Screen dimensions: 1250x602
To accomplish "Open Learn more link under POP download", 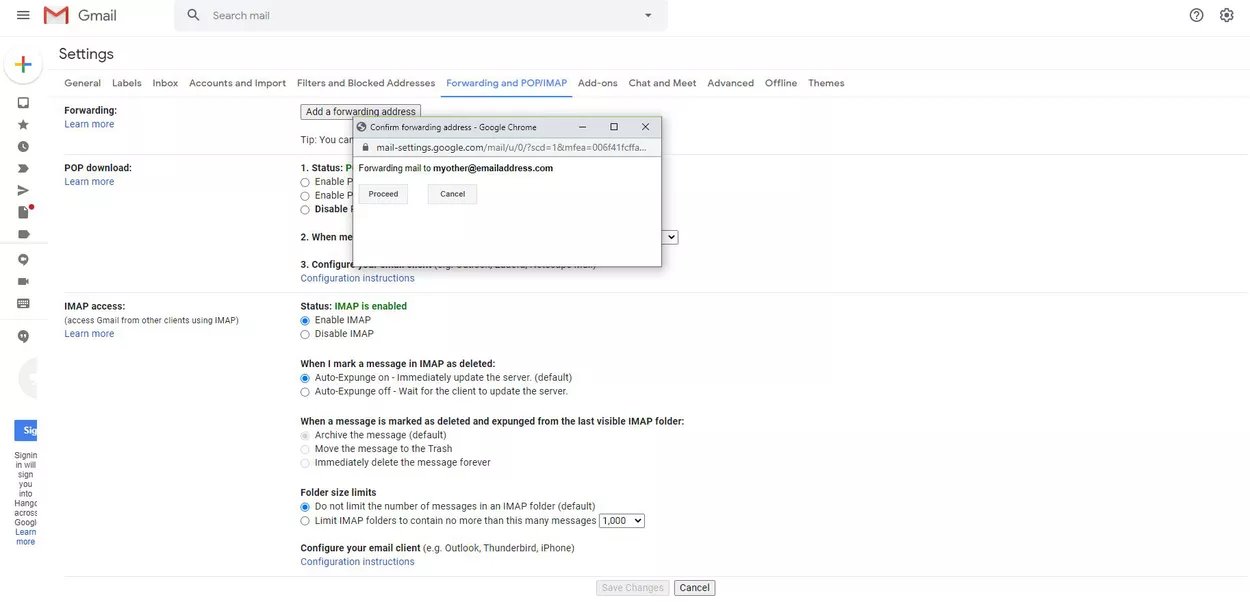I will pyautogui.click(x=89, y=182).
